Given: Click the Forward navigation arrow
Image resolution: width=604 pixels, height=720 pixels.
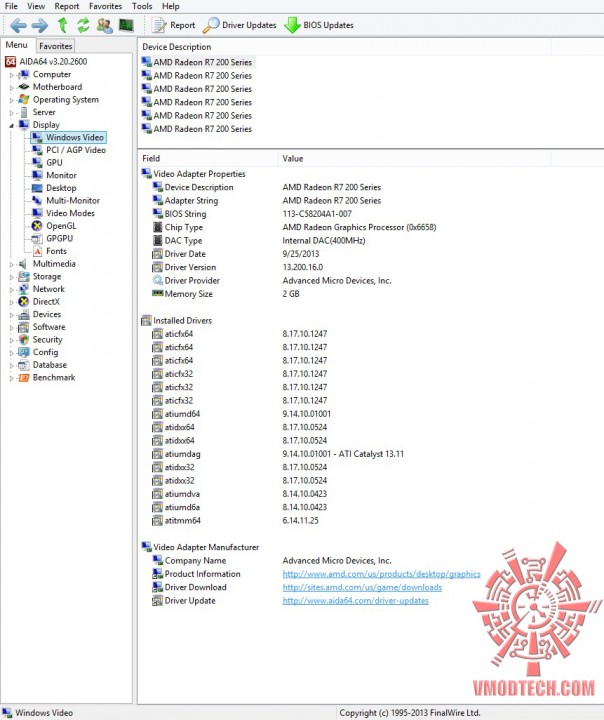Looking at the screenshot, I should click(x=40, y=25).
